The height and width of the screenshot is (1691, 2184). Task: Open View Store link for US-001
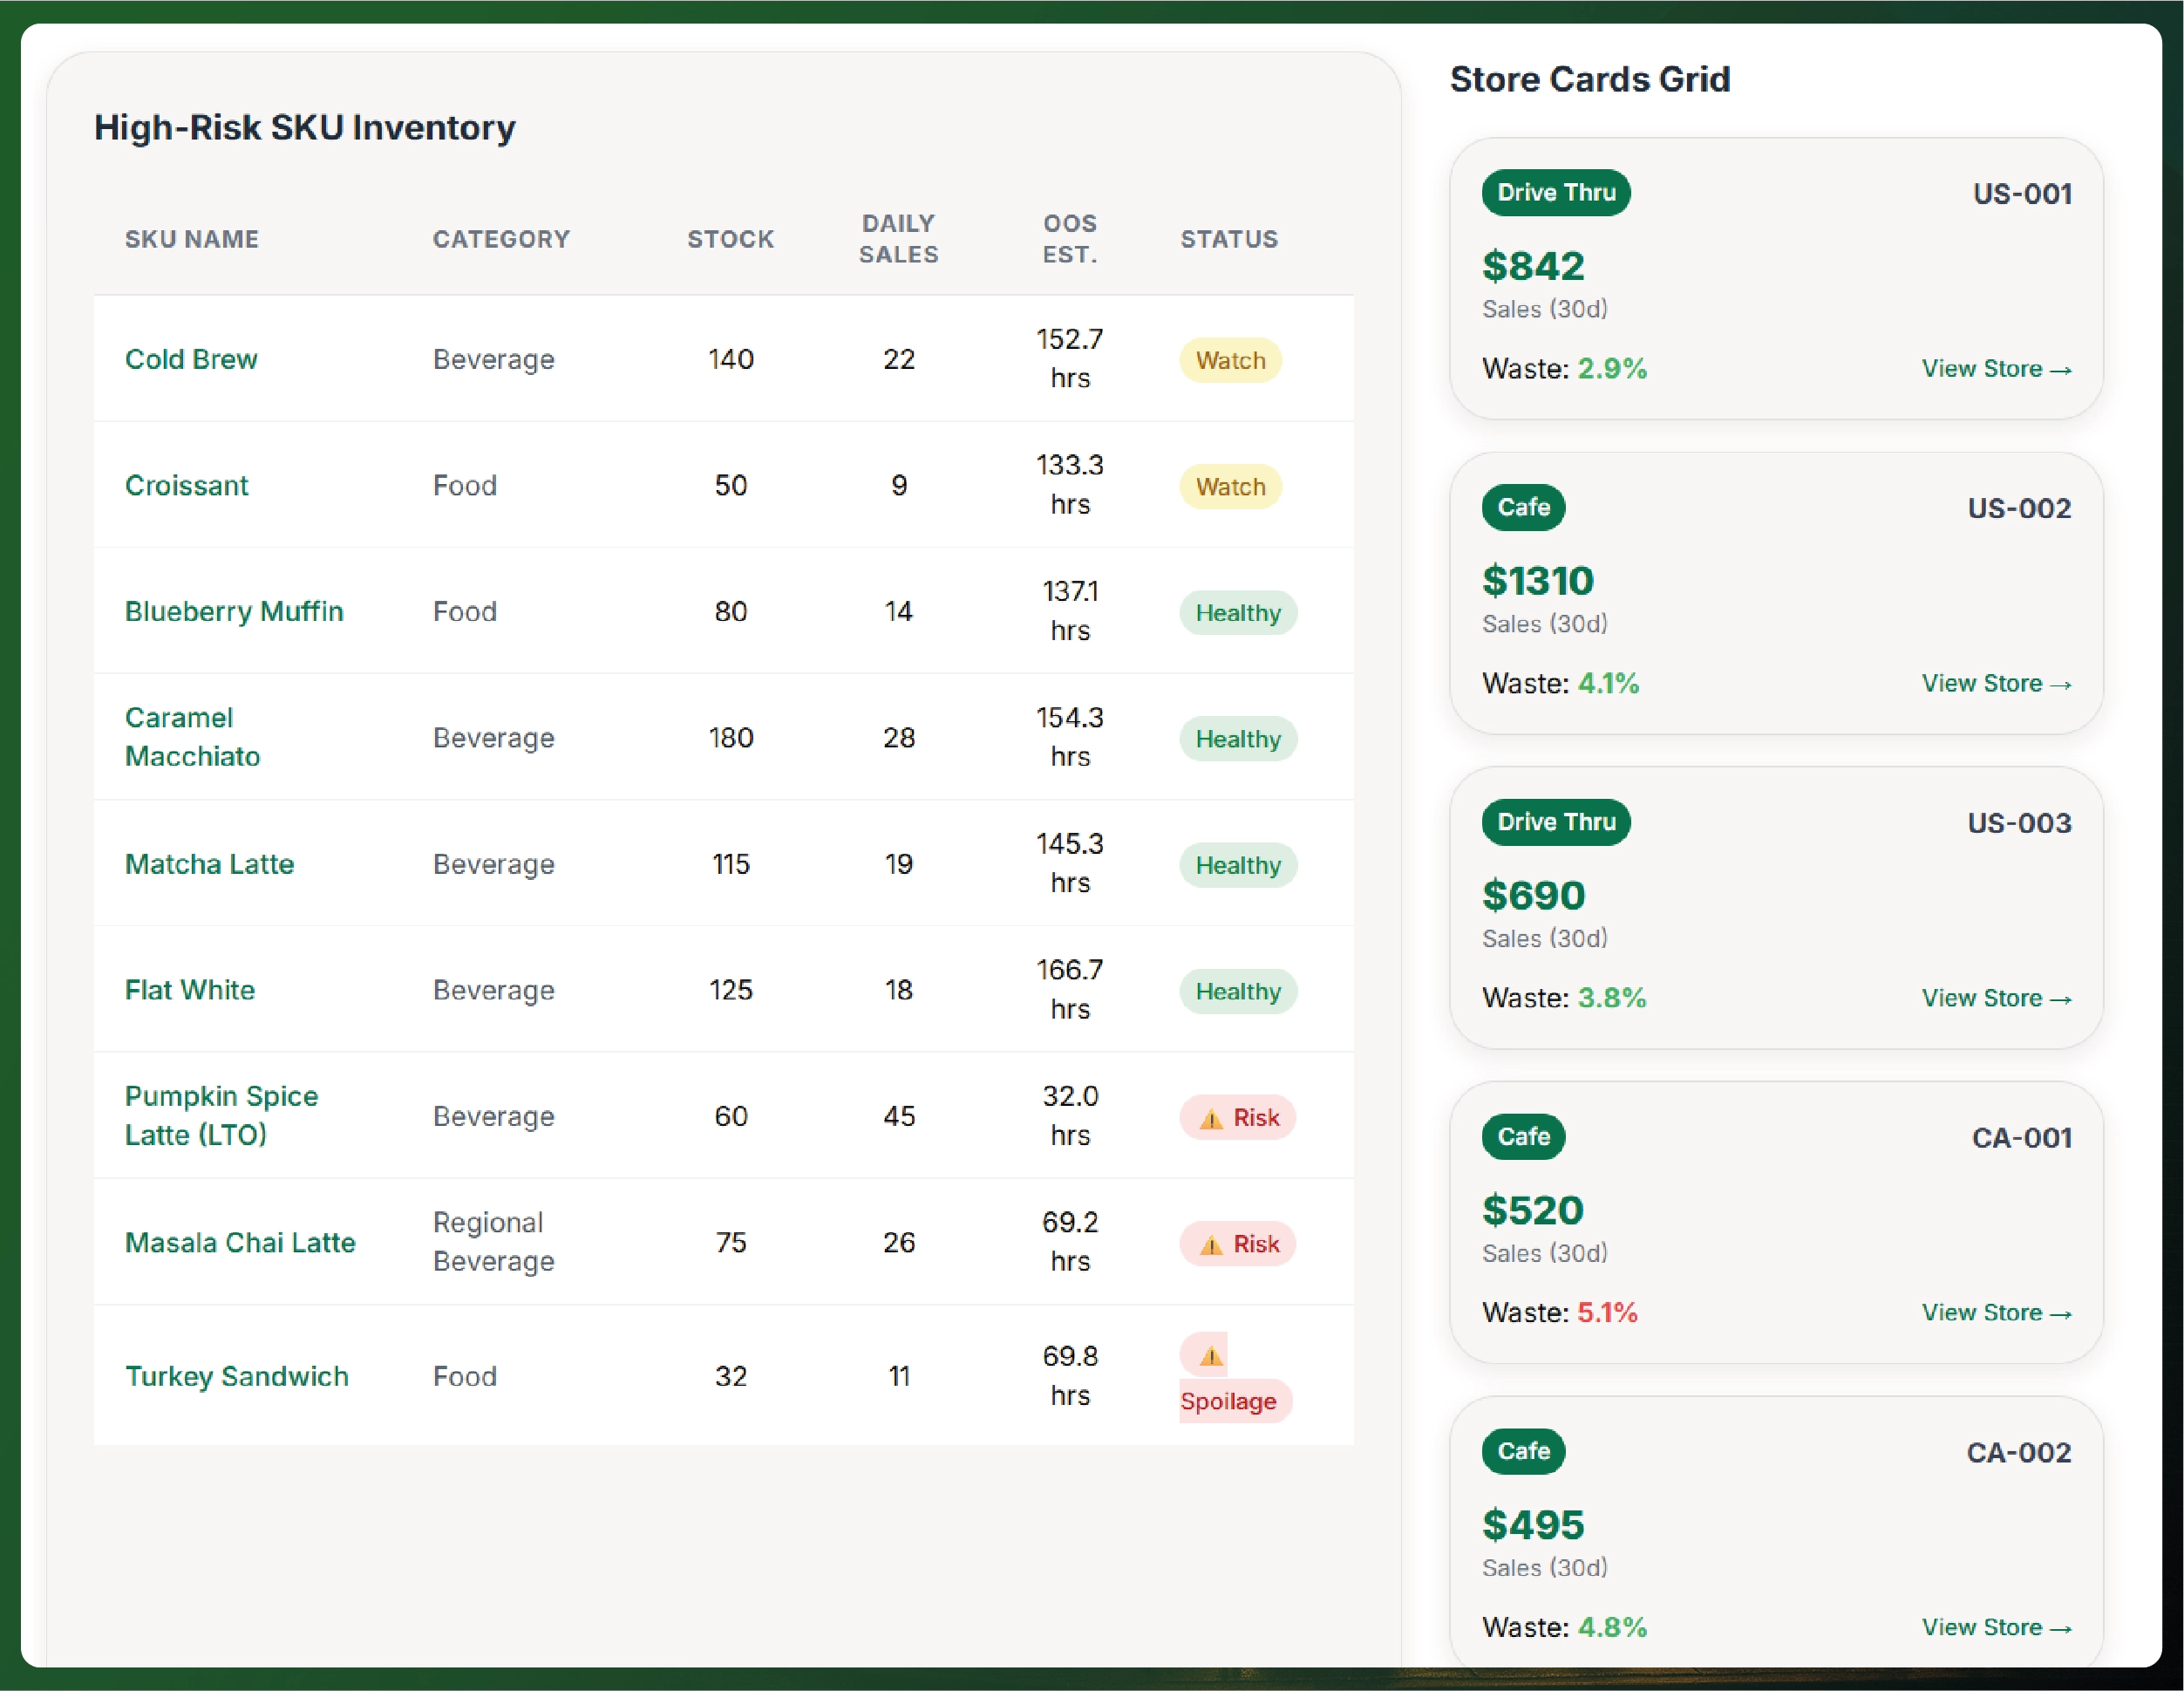coord(1995,369)
